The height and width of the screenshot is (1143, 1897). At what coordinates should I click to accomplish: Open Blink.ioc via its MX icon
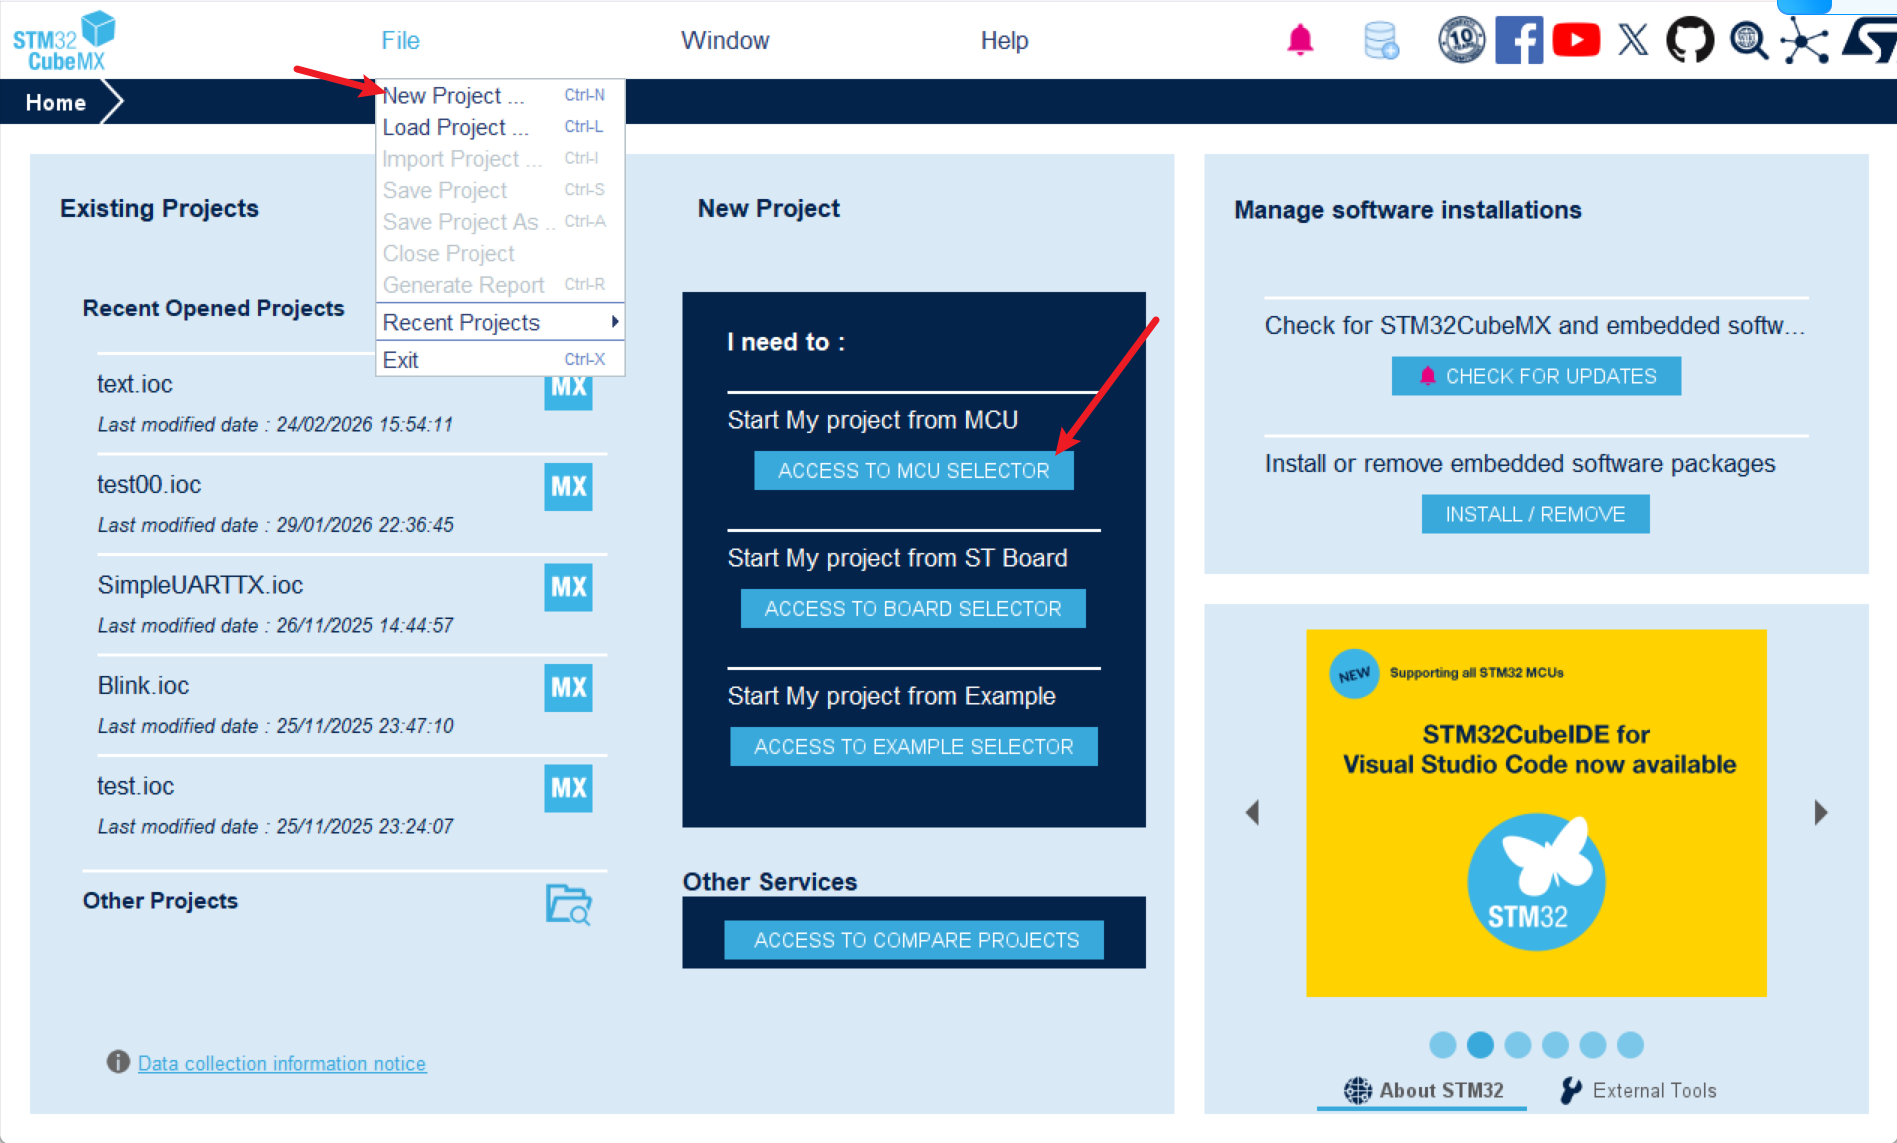point(568,687)
